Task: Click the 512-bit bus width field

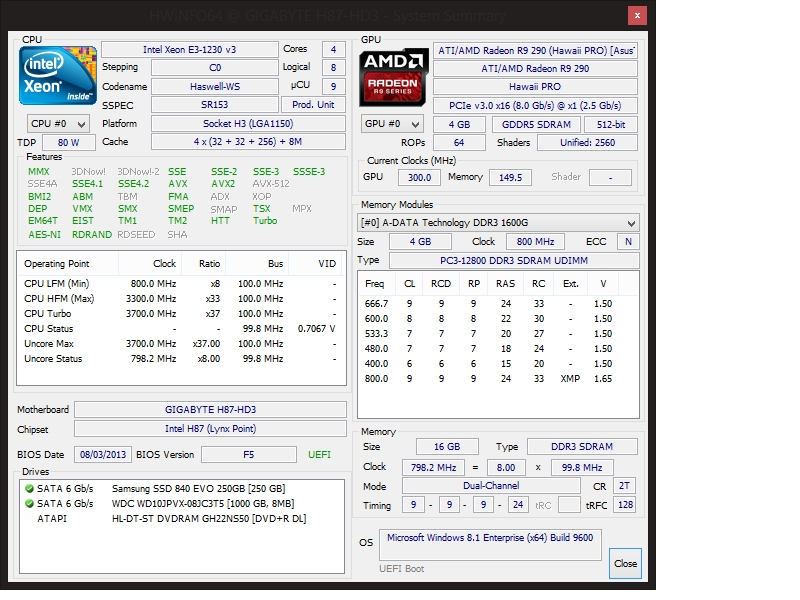Action: 611,124
